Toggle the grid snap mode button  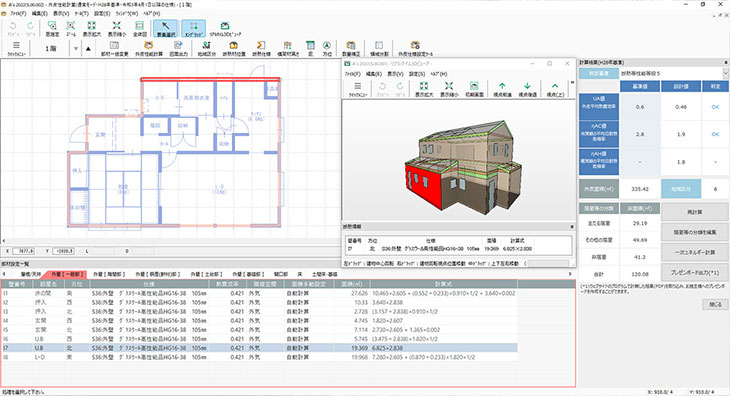tap(193, 28)
